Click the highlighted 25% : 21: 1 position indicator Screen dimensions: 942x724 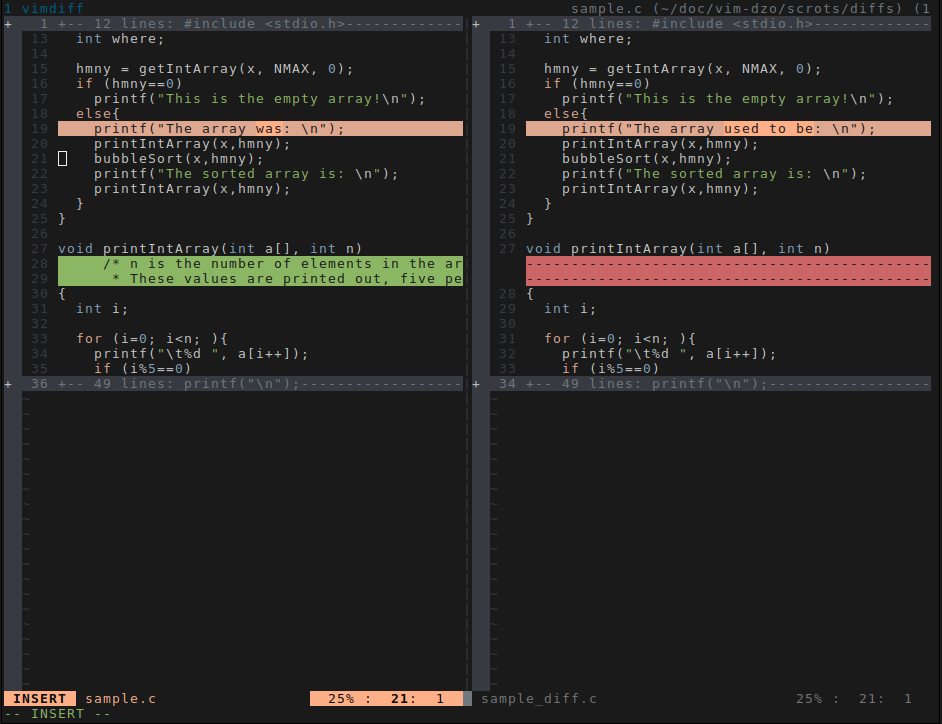point(386,698)
